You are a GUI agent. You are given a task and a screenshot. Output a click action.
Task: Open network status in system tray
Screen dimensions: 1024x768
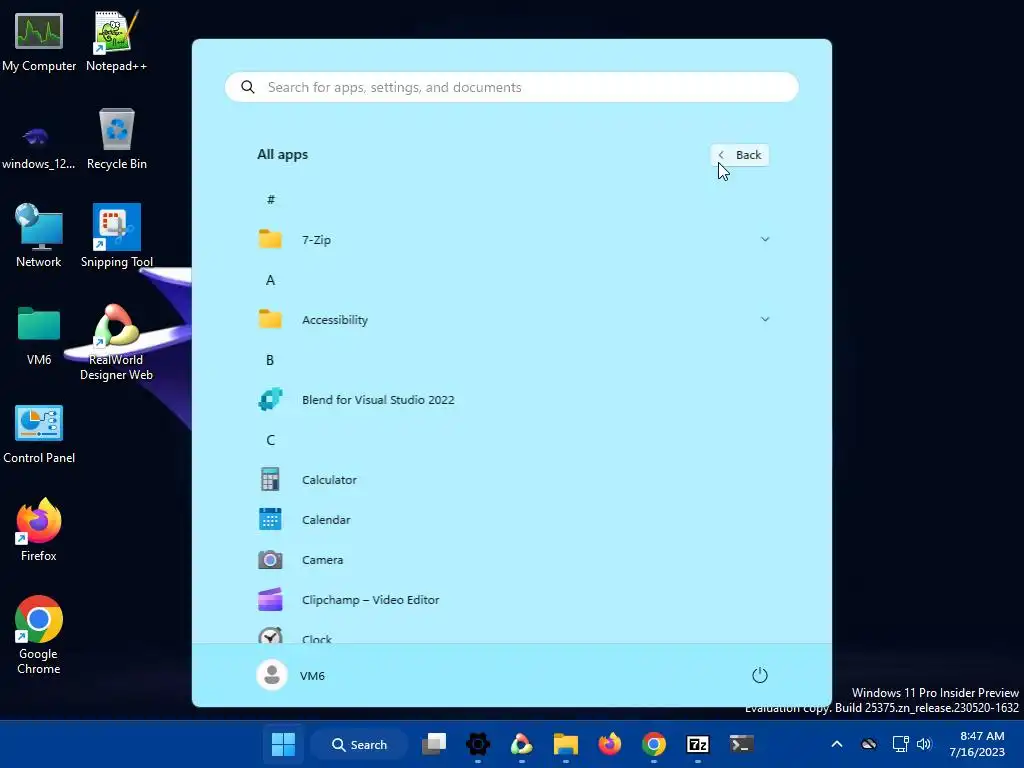(901, 744)
